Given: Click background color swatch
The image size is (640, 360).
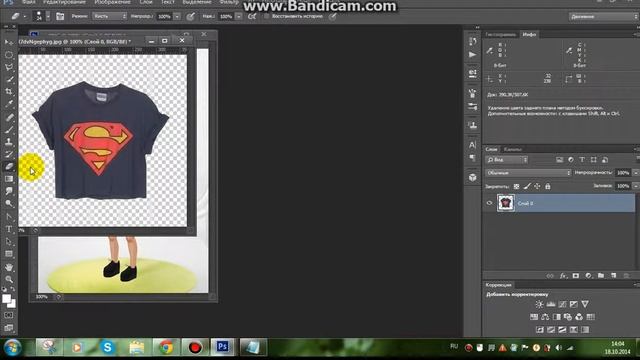Looking at the screenshot, I should [12, 304].
